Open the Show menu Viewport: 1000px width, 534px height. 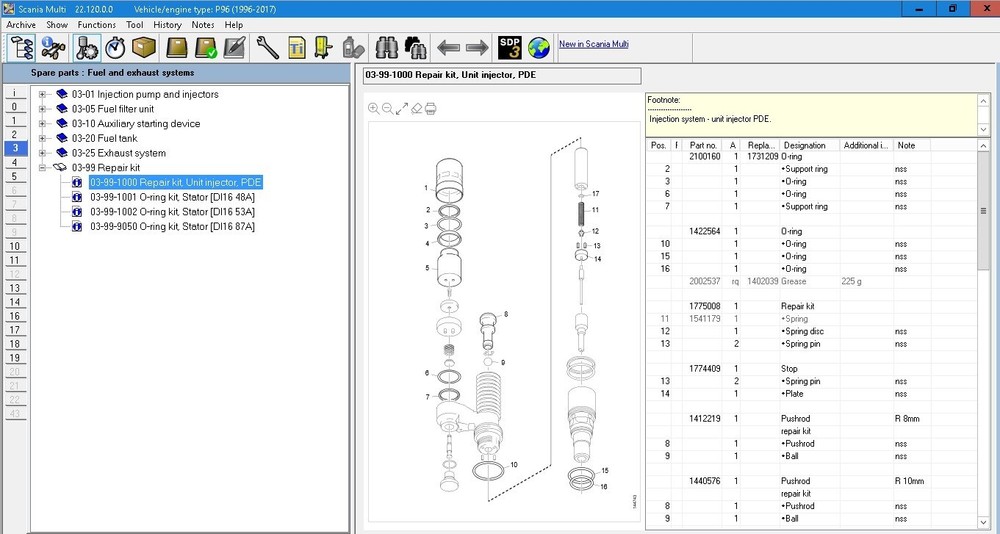click(x=57, y=25)
